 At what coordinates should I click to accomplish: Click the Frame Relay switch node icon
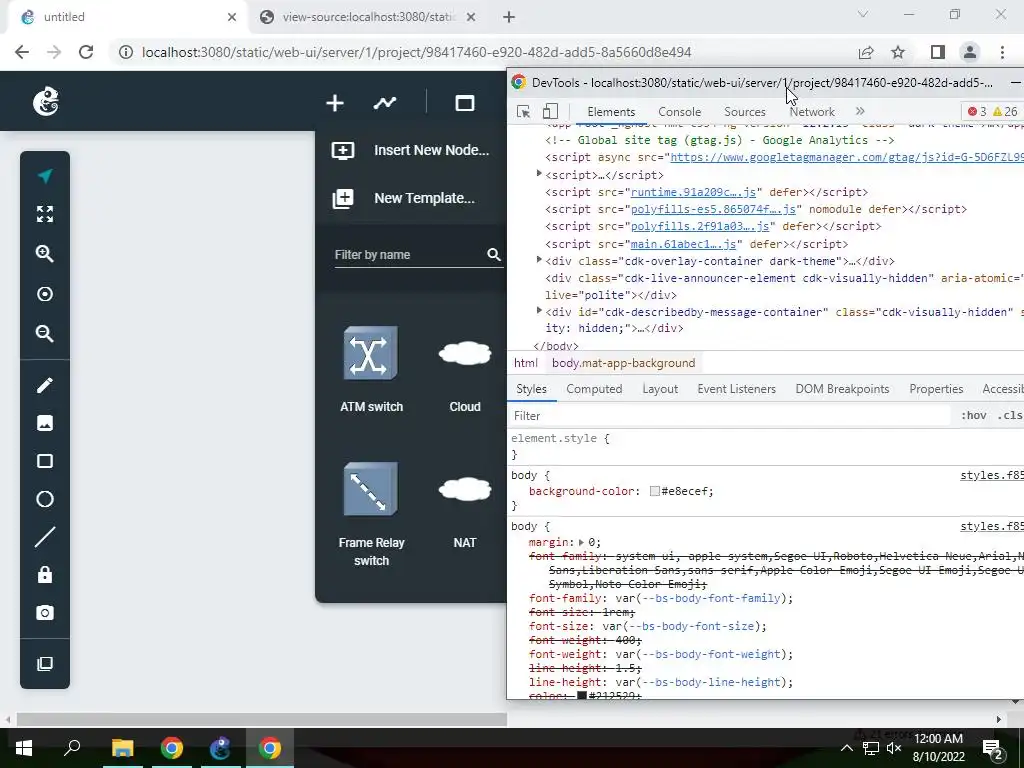[x=370, y=489]
